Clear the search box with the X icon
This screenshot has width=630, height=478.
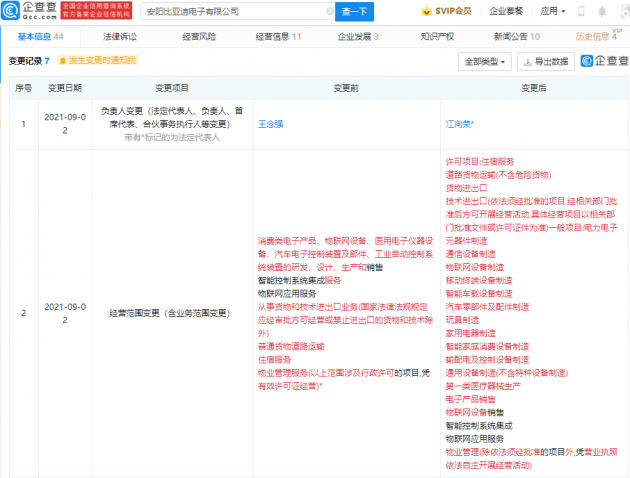(x=329, y=11)
